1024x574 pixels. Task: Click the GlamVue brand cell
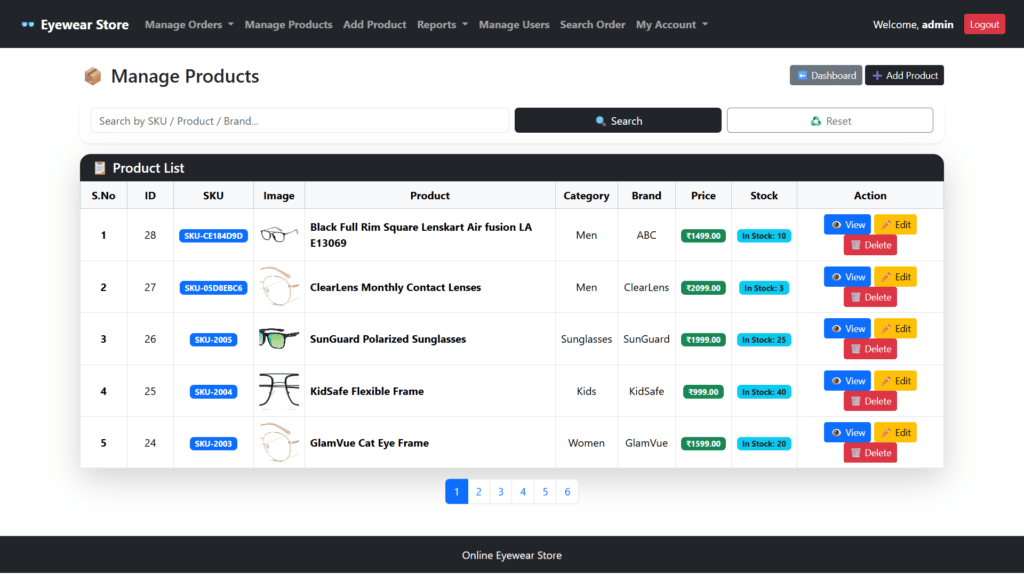click(647, 443)
